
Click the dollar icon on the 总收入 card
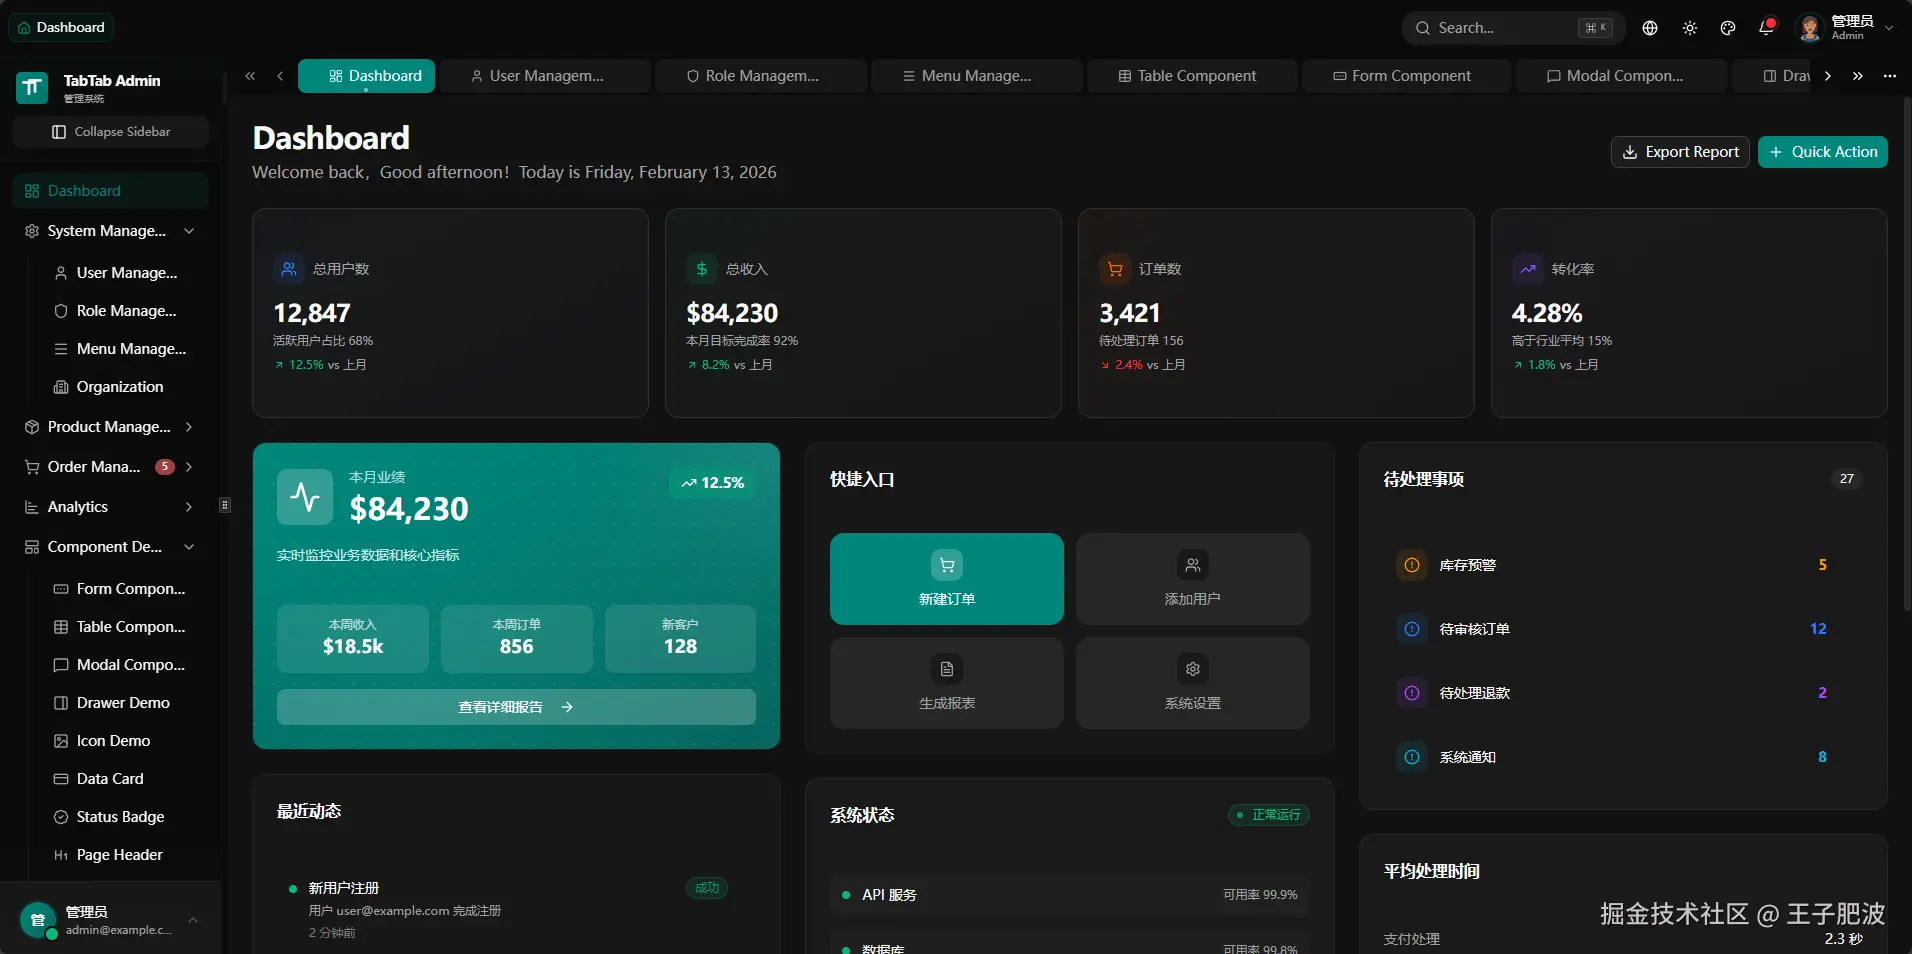pyautogui.click(x=702, y=269)
